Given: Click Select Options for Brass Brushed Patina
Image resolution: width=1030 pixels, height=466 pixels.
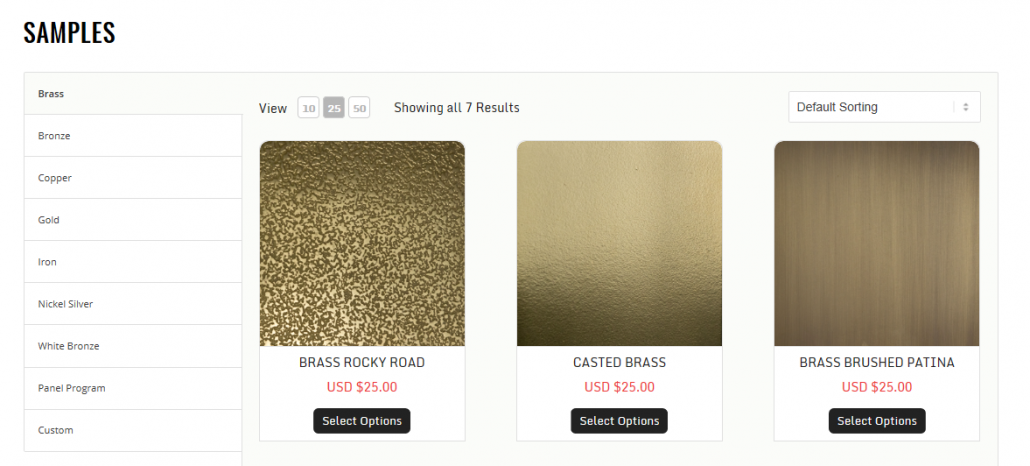Looking at the screenshot, I should coord(877,421).
